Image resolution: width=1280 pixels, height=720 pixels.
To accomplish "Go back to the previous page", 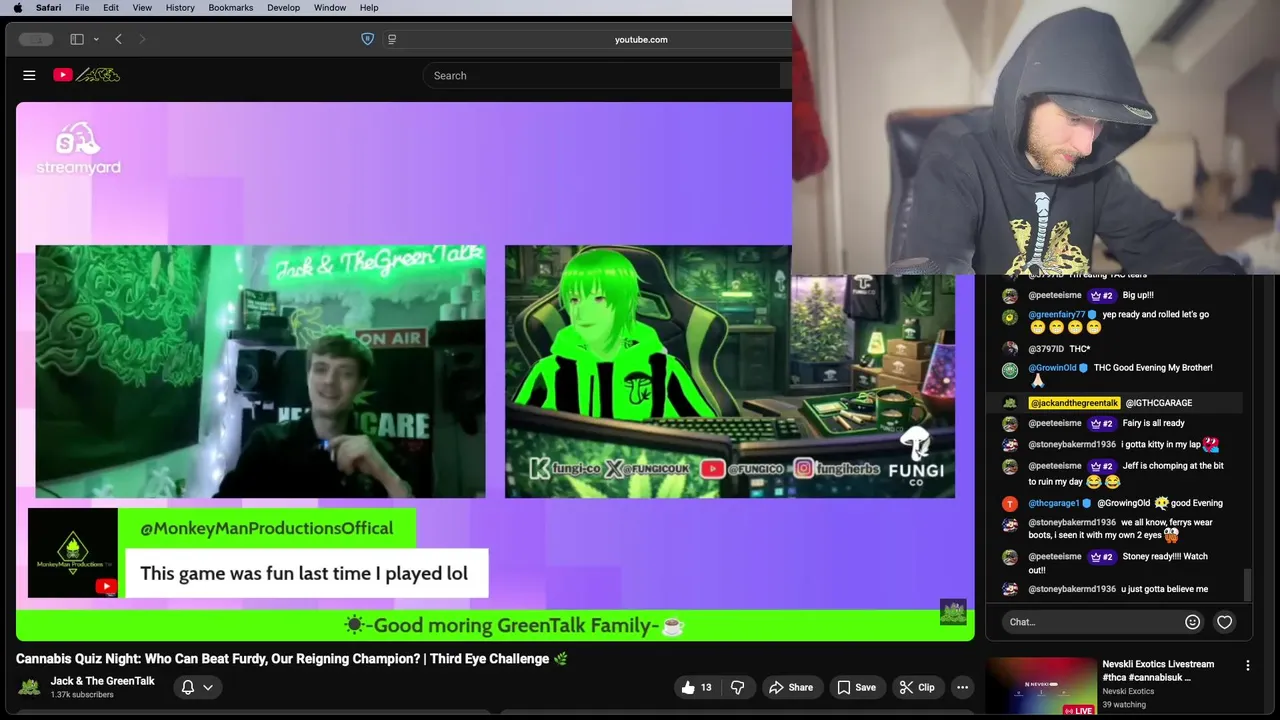I will 118,39.
